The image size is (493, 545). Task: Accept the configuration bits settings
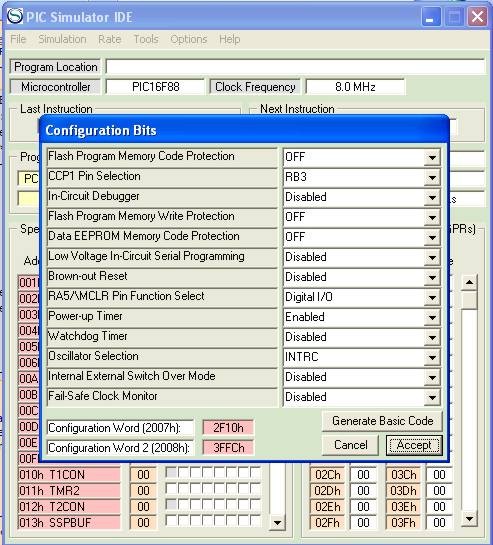coord(414,445)
